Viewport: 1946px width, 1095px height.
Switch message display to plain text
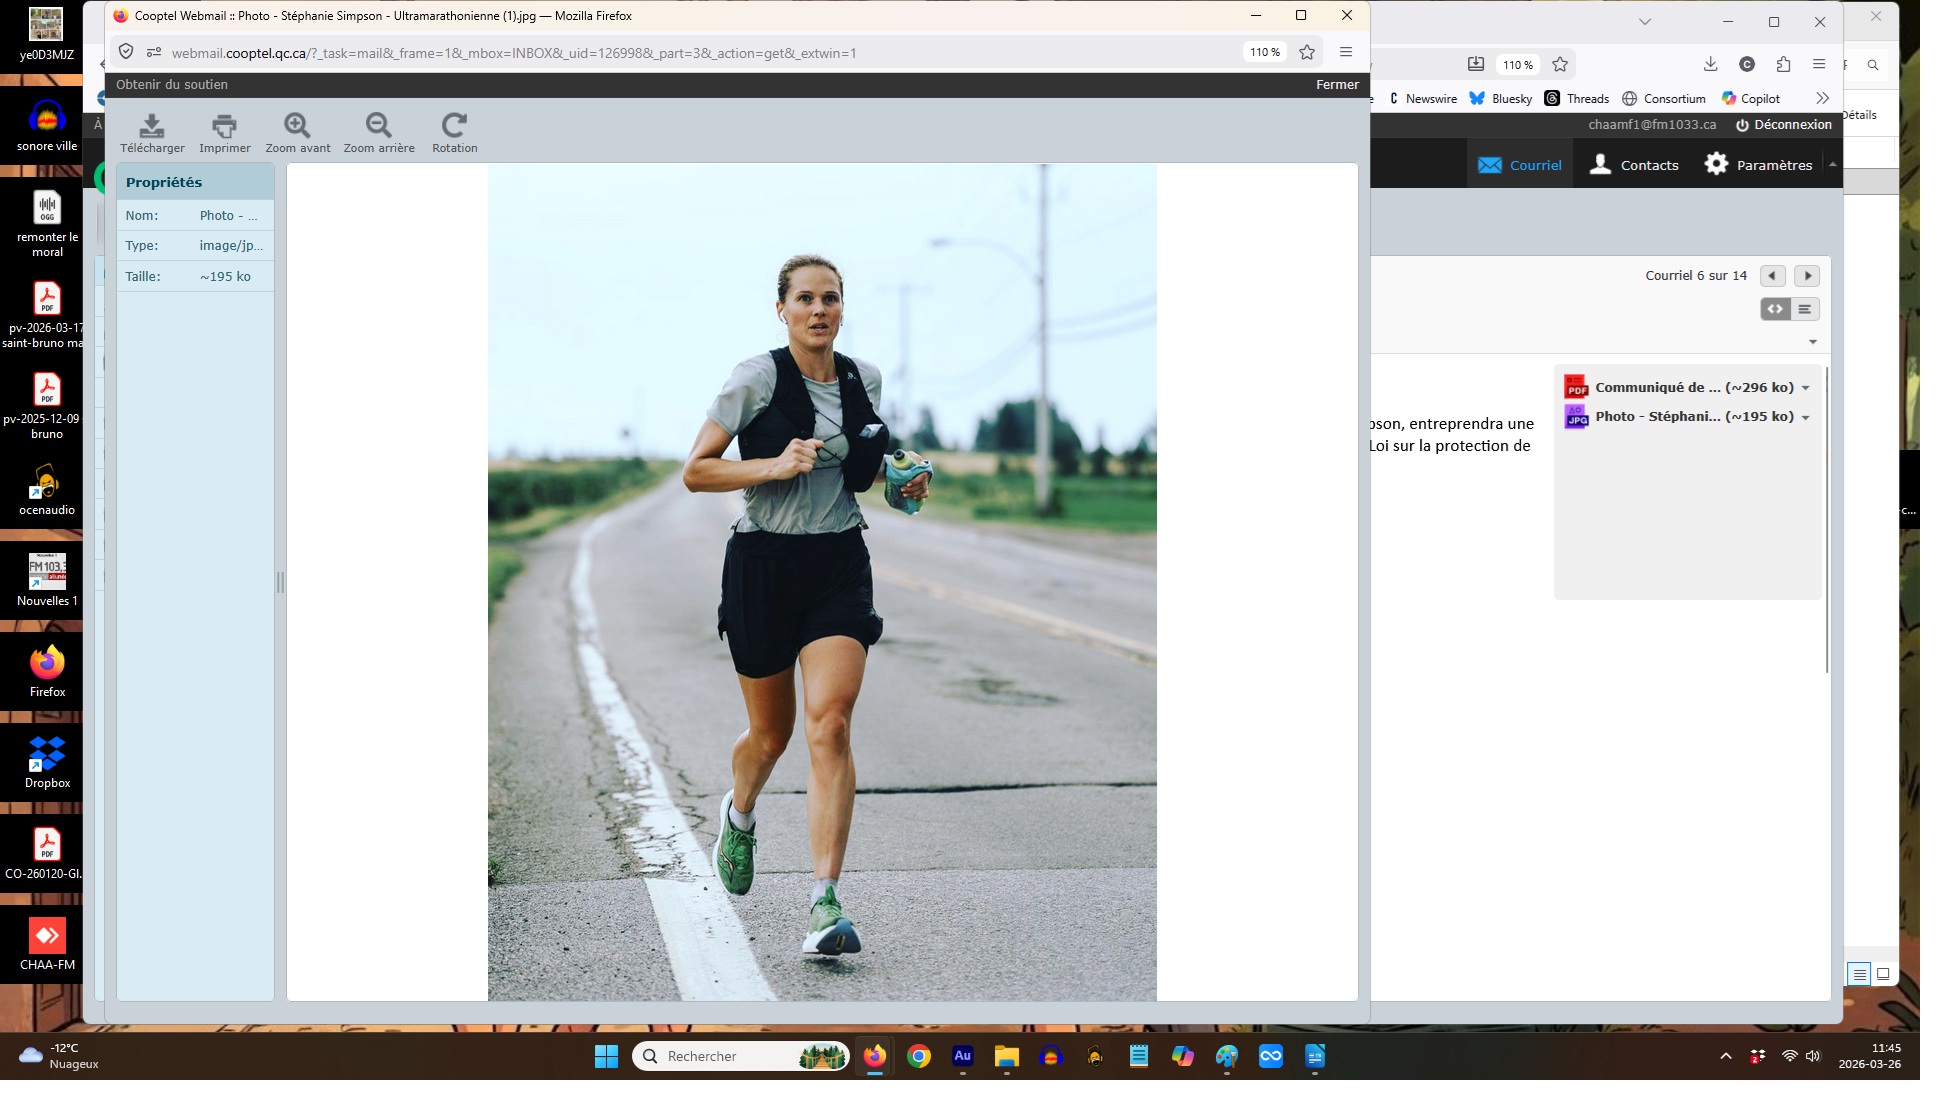point(1805,309)
